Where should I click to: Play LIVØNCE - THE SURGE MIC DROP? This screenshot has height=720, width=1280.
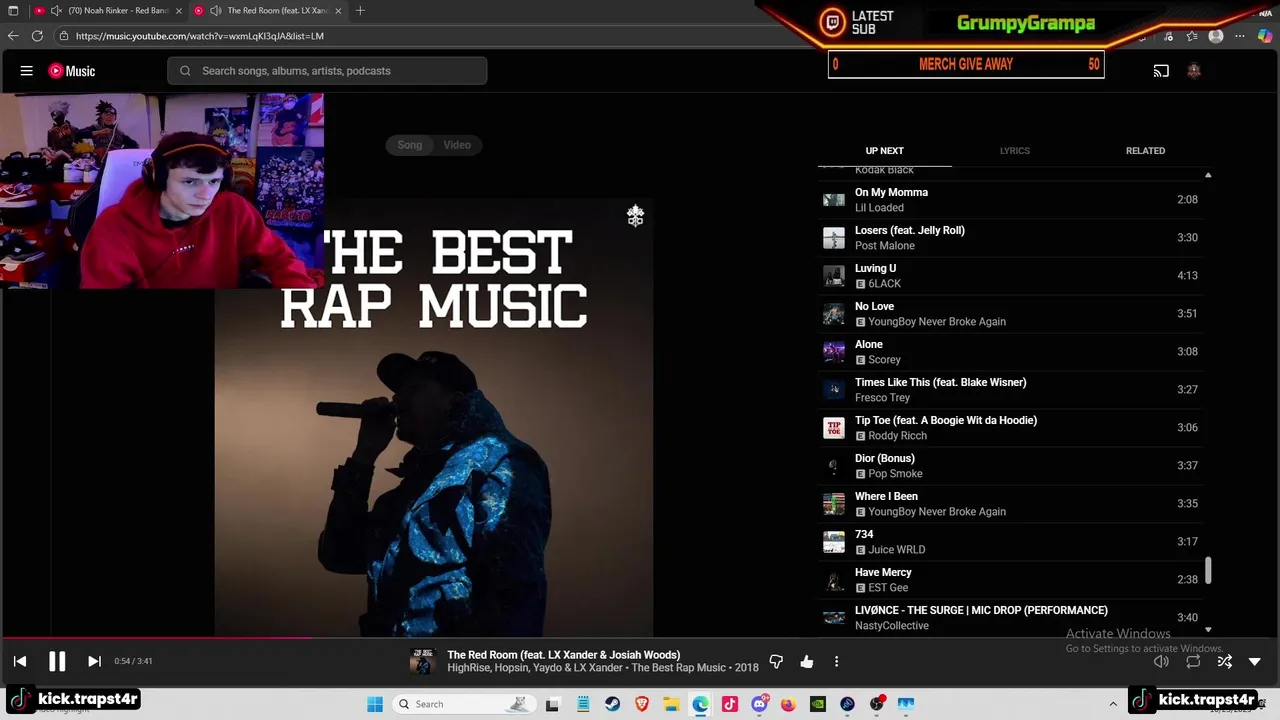tap(1010, 618)
